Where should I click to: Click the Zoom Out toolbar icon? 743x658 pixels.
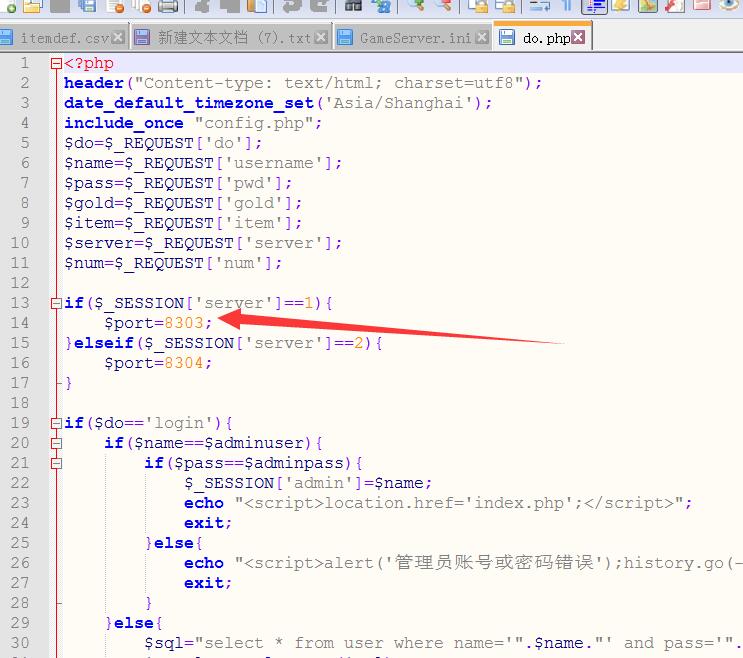[443, 6]
